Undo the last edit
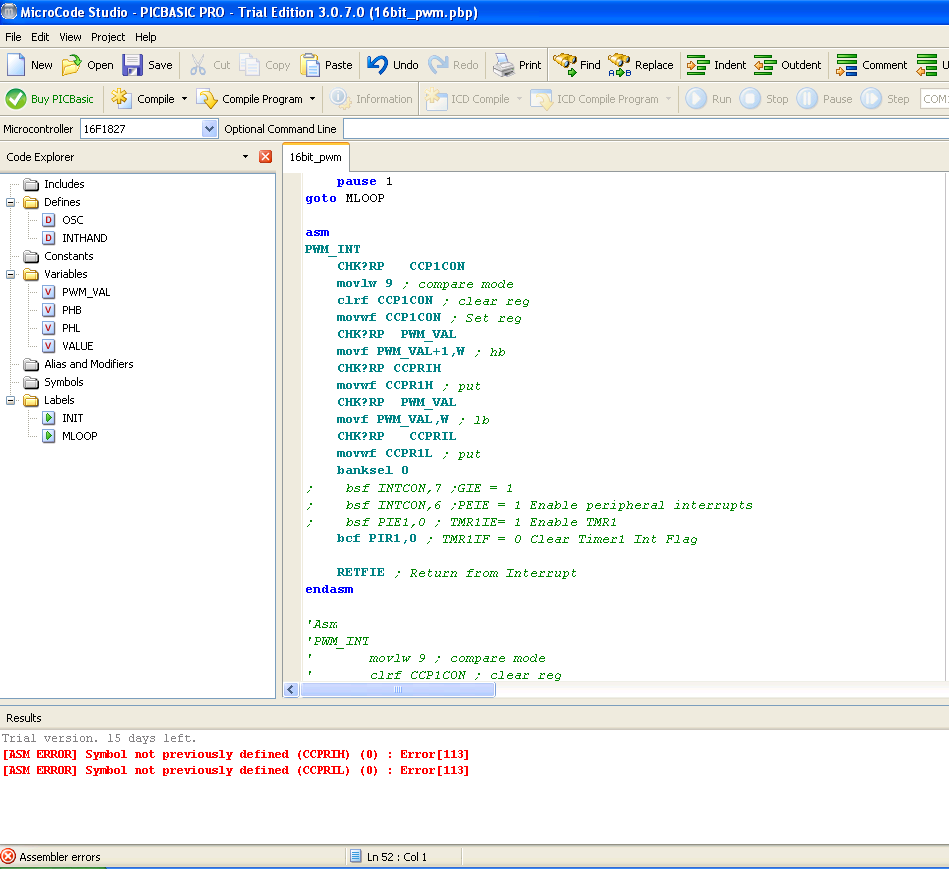The width and height of the screenshot is (949, 869). (378, 65)
